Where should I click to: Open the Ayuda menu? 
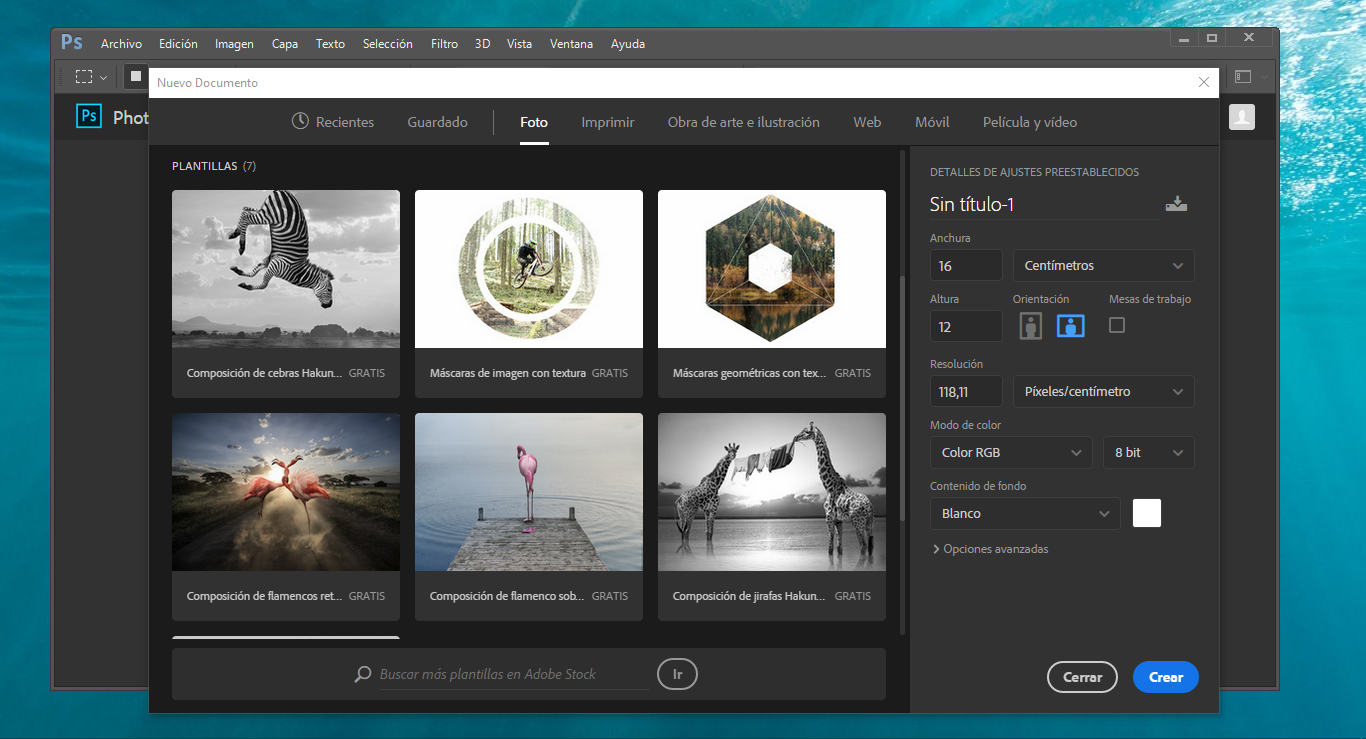click(628, 44)
